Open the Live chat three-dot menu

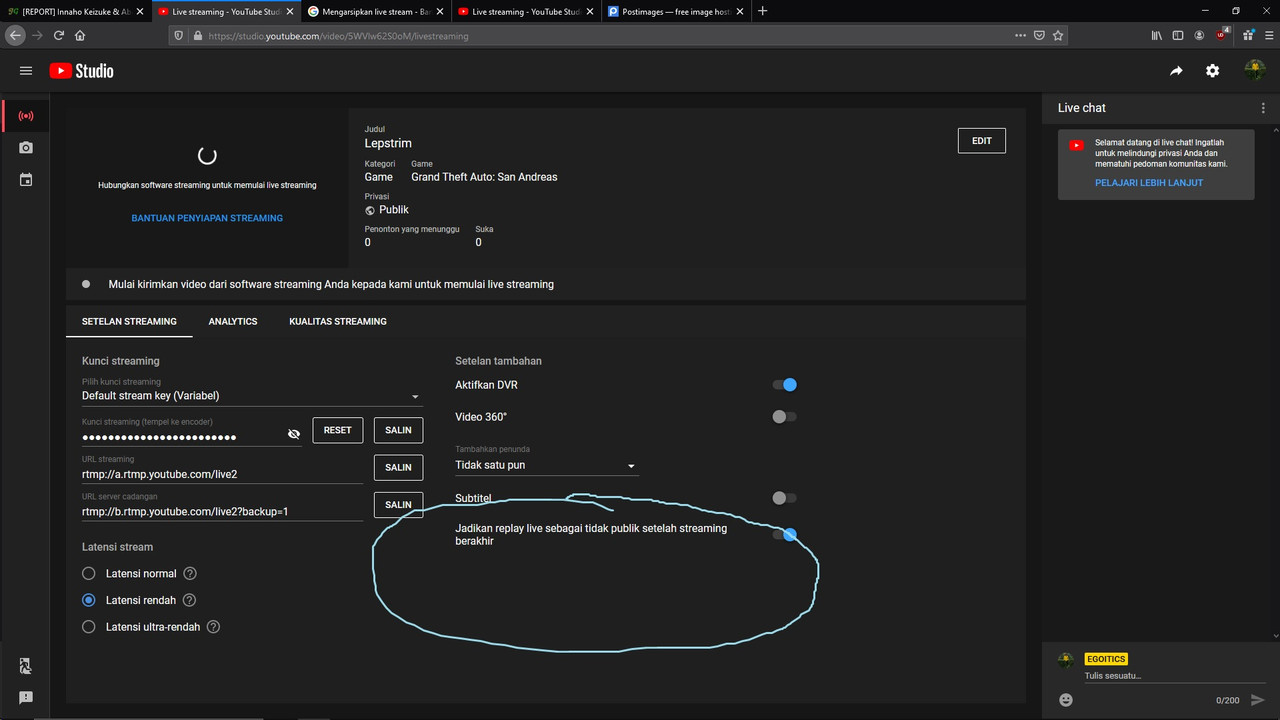pos(1263,108)
